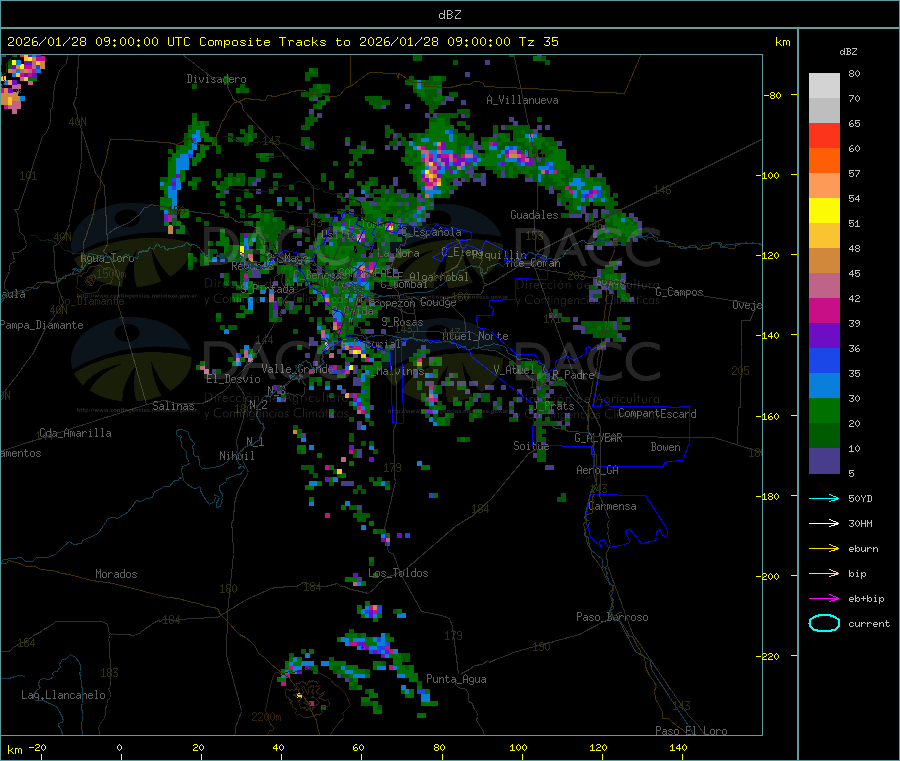
Task: Click the 'V_Atuel' map label
Action: pos(514,370)
